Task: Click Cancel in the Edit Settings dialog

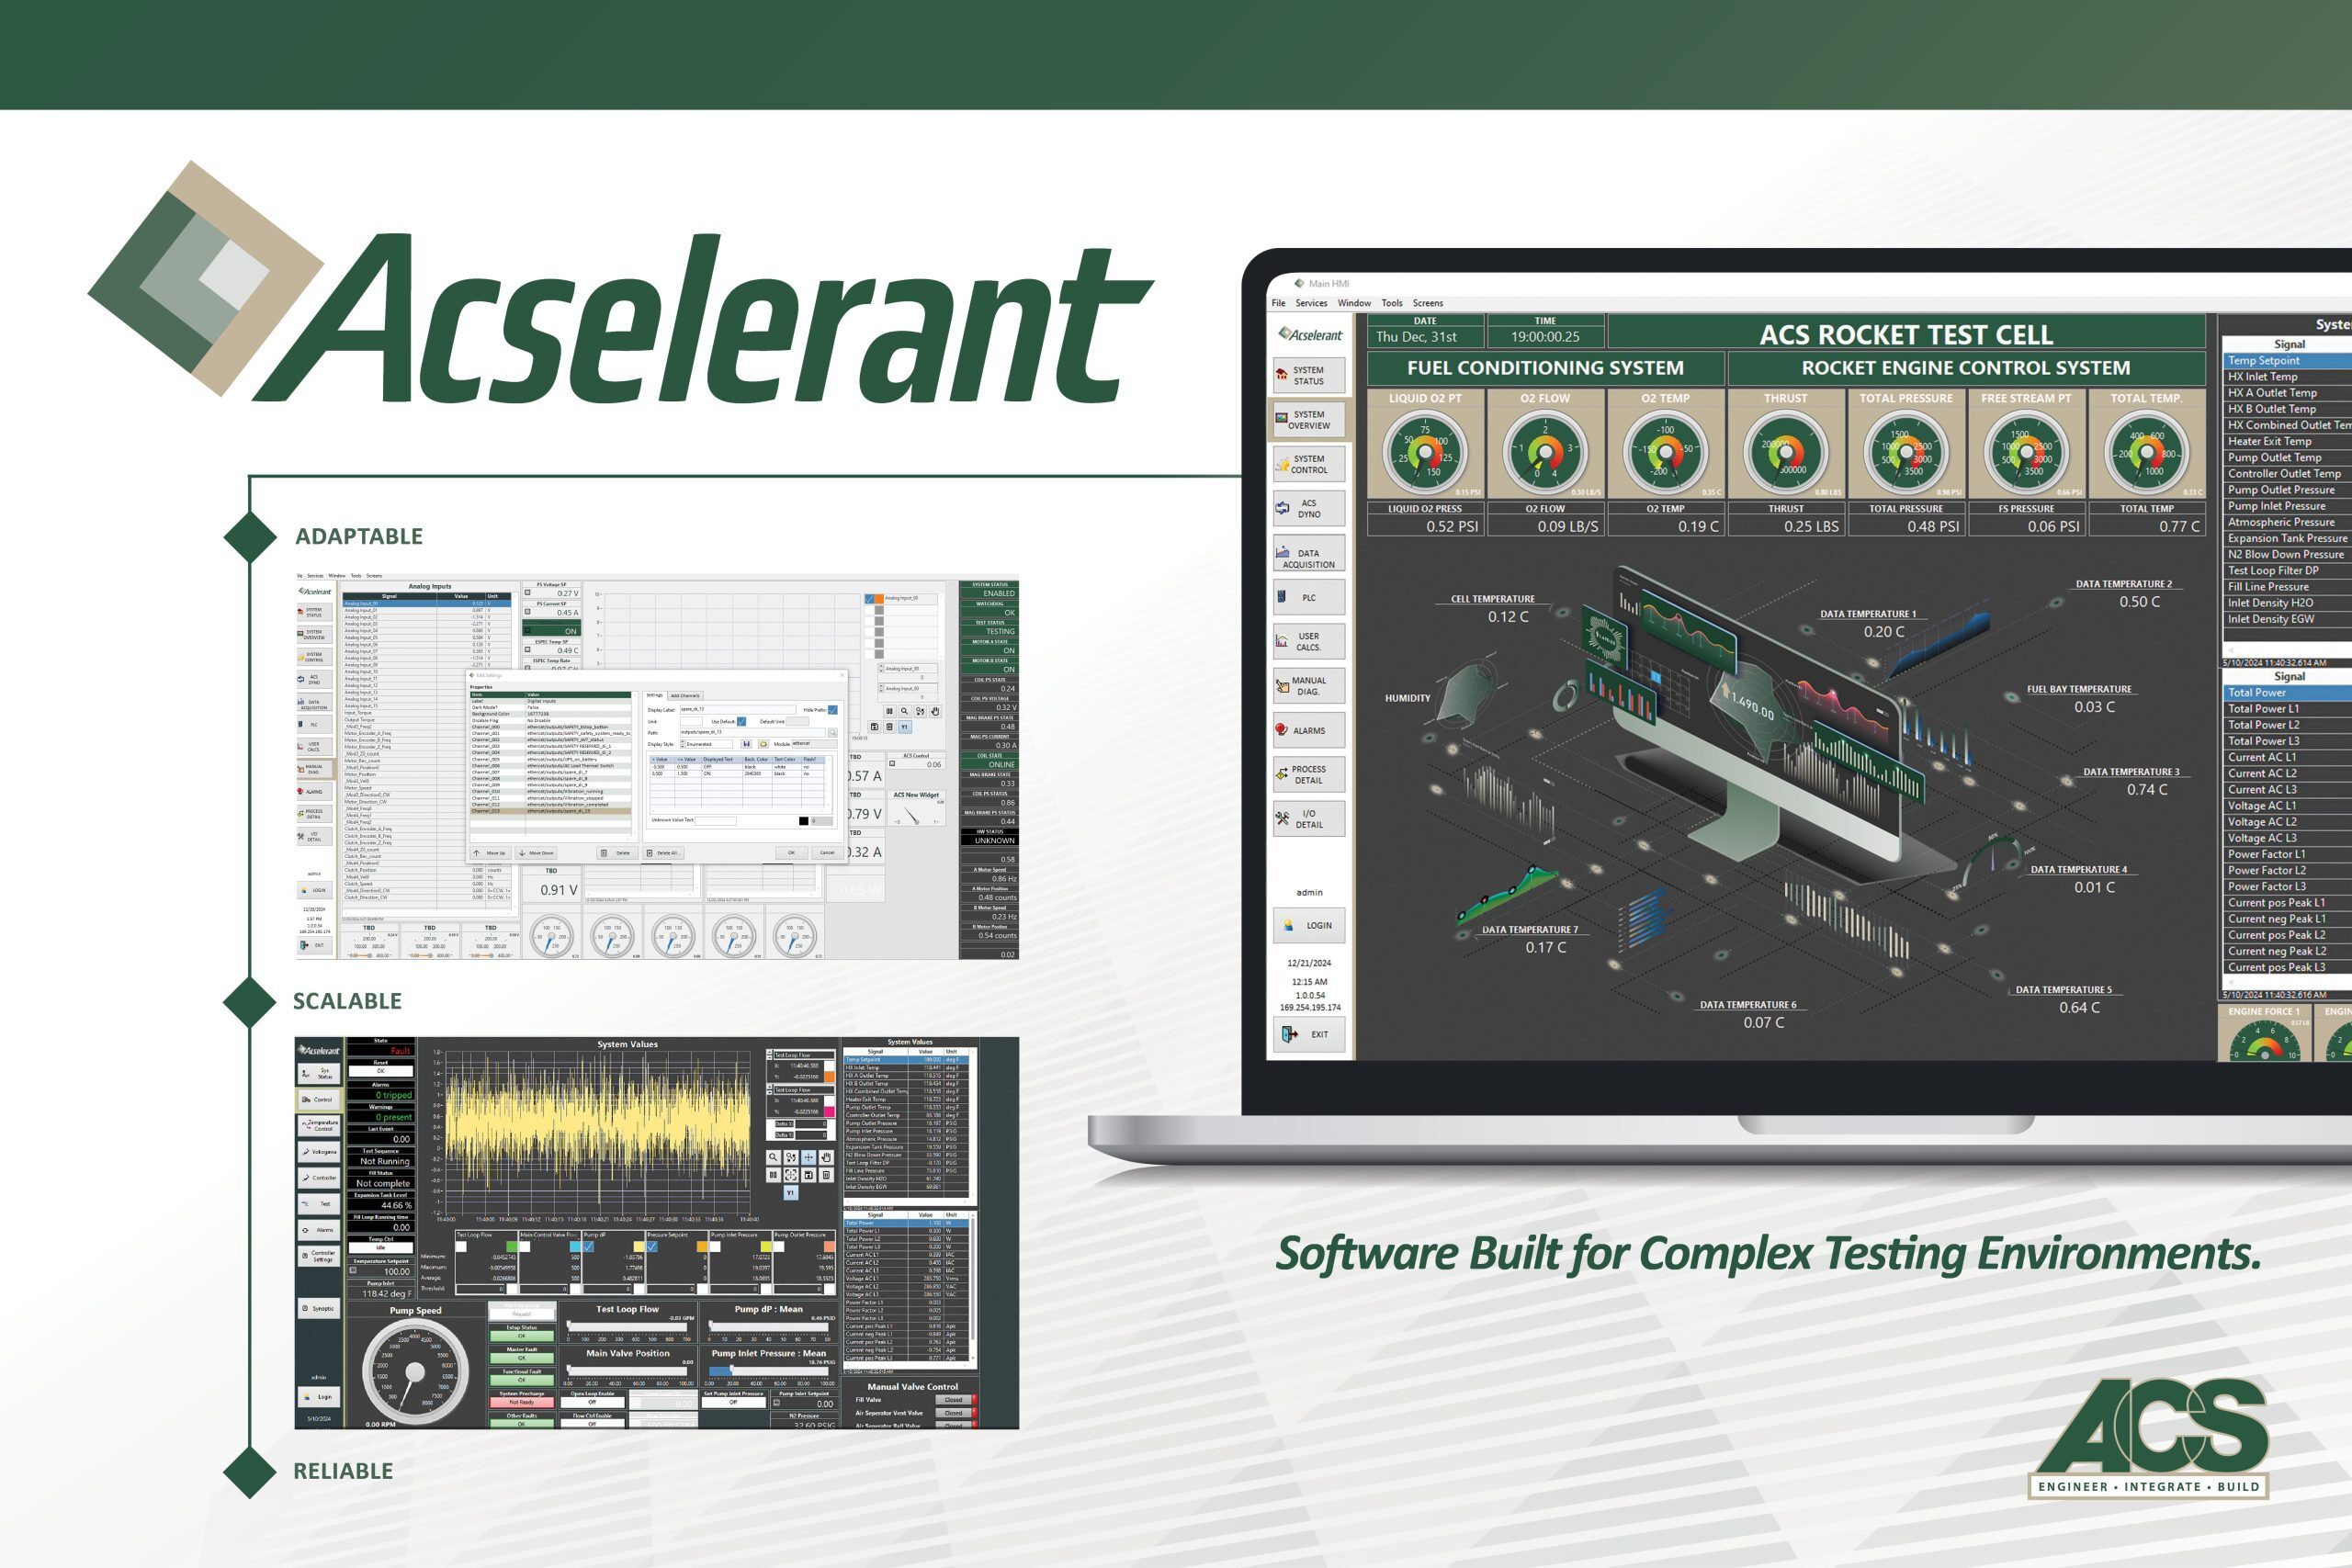Action: coord(827,853)
